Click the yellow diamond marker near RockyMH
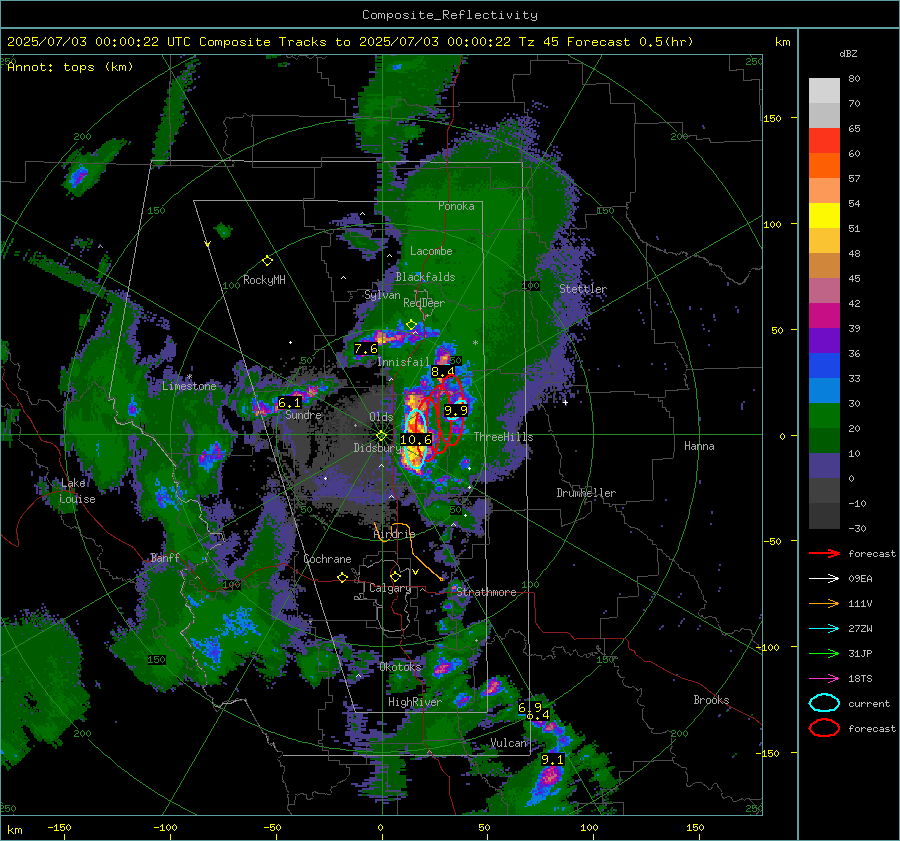Image resolution: width=900 pixels, height=841 pixels. 267,261
